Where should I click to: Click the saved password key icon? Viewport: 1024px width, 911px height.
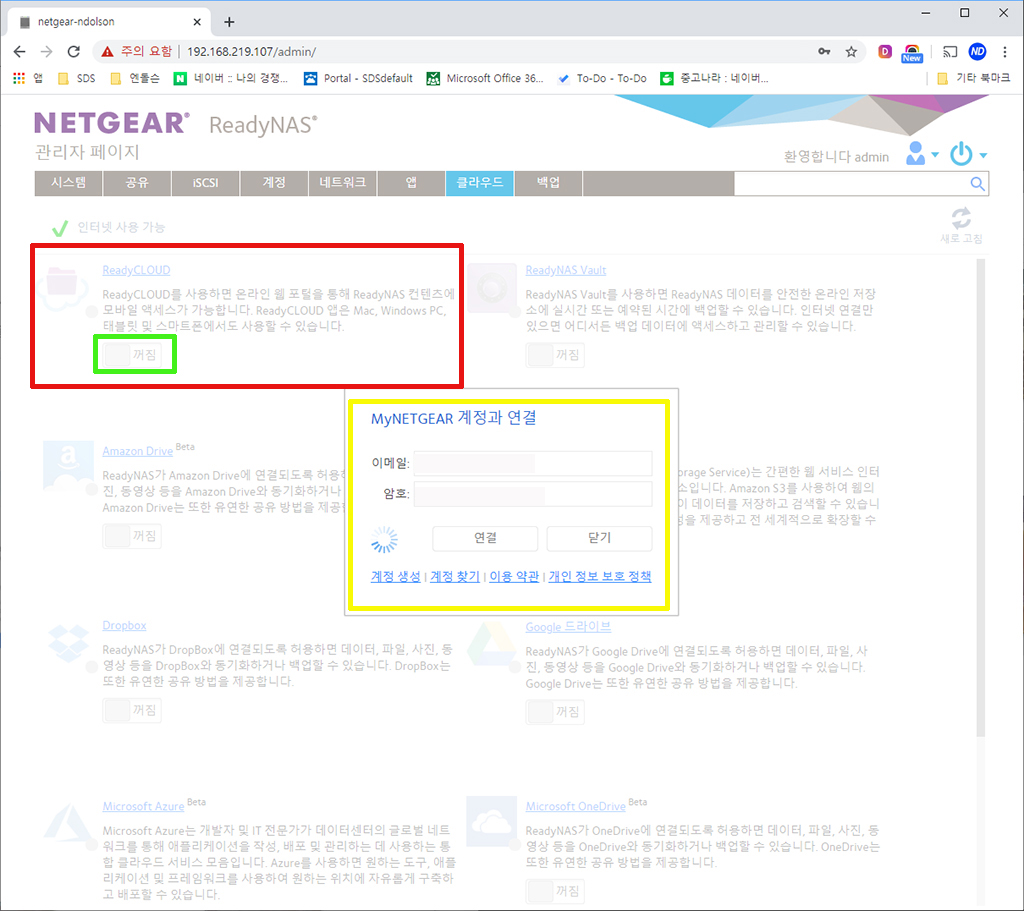click(x=824, y=52)
